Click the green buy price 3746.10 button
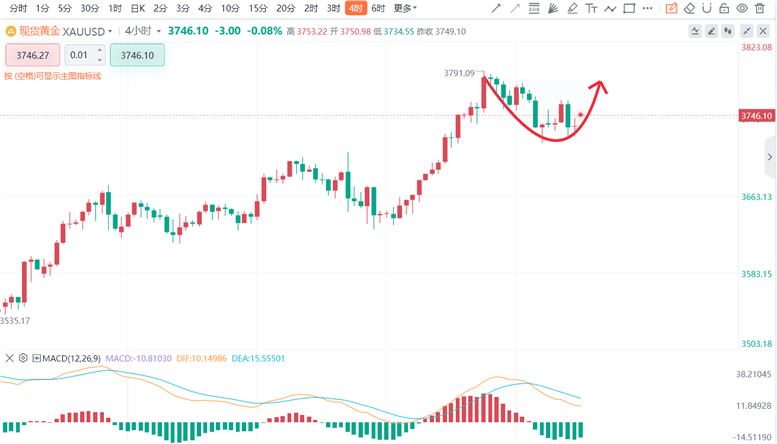Screen dimensions: 777x444 [x=137, y=55]
